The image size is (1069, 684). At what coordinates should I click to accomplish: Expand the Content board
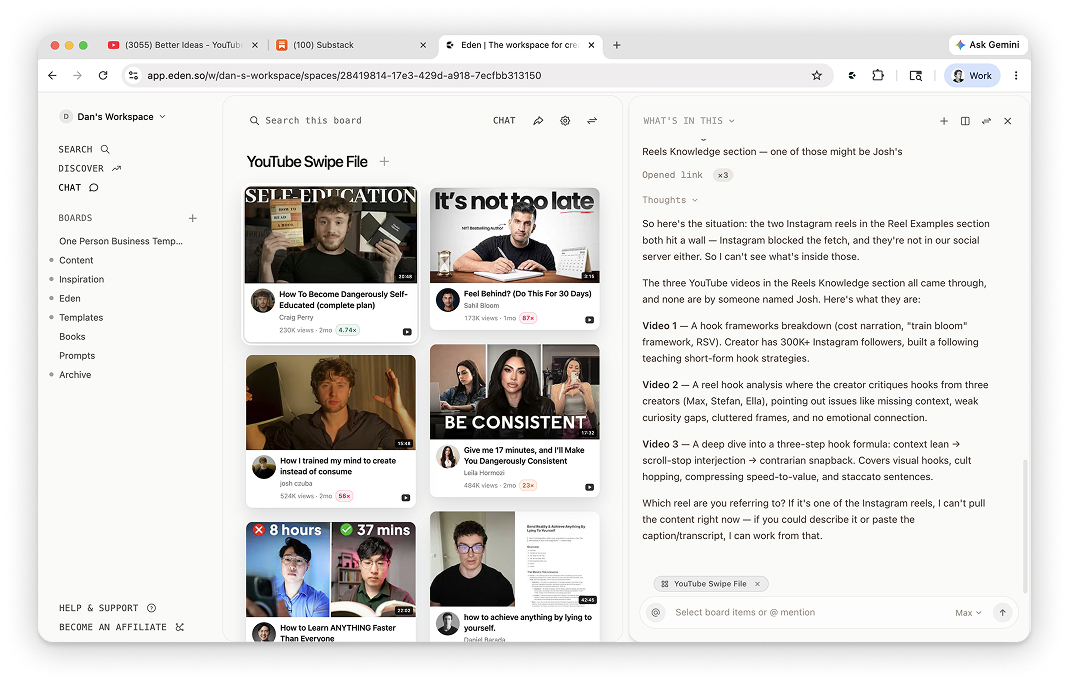pyautogui.click(x=52, y=260)
